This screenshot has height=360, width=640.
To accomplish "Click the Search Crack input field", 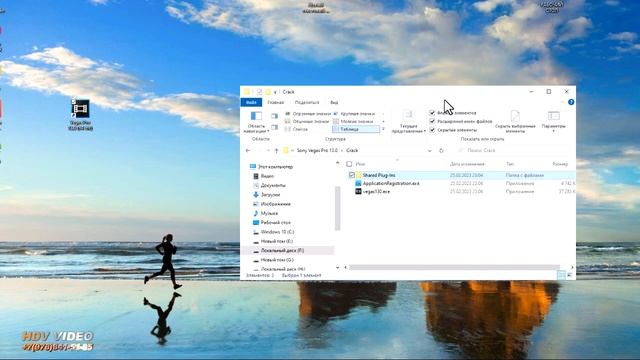I will click(x=514, y=151).
